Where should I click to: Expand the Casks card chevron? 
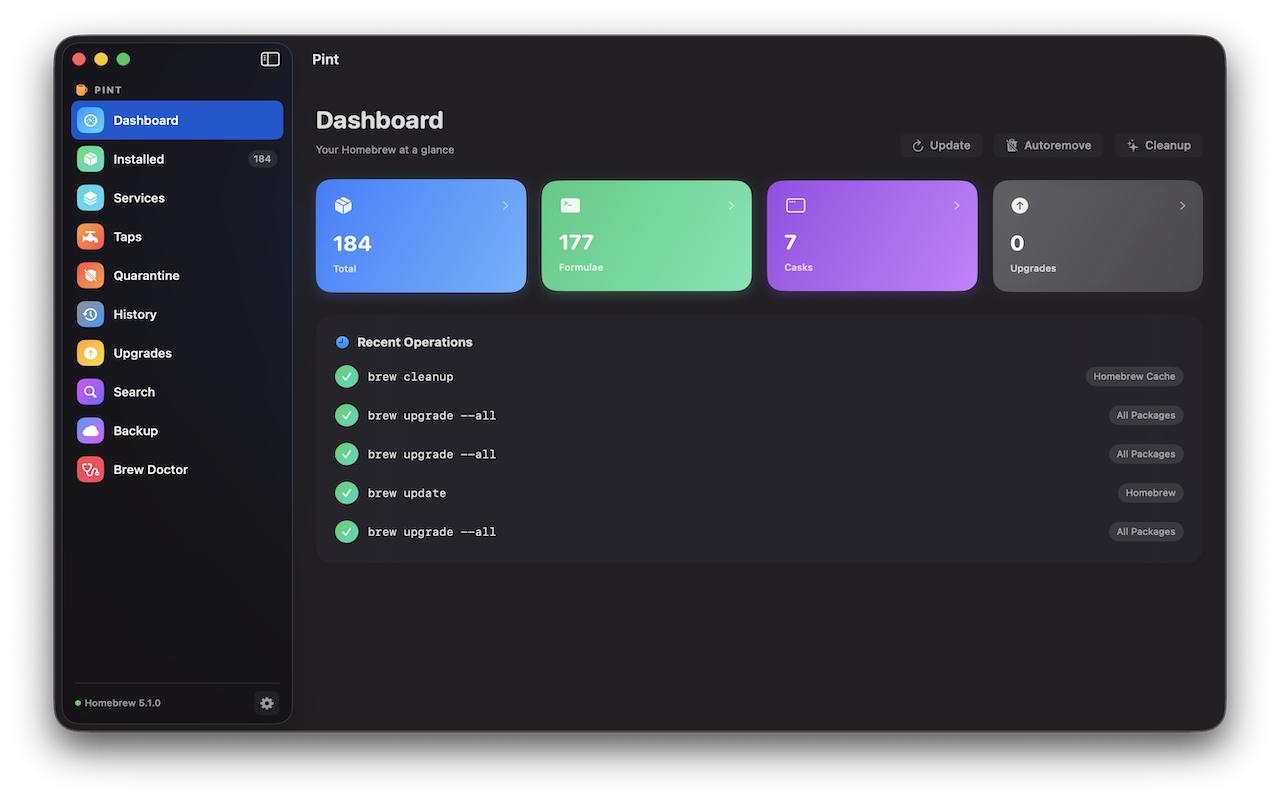click(956, 206)
